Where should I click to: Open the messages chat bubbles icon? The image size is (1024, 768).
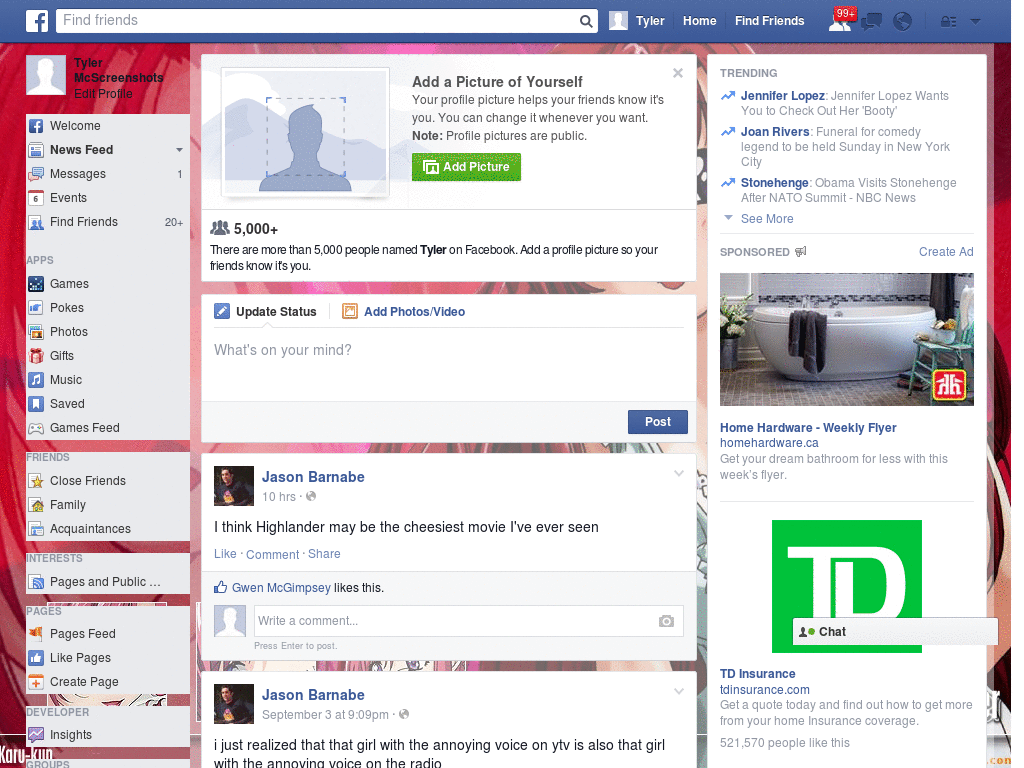coord(871,22)
